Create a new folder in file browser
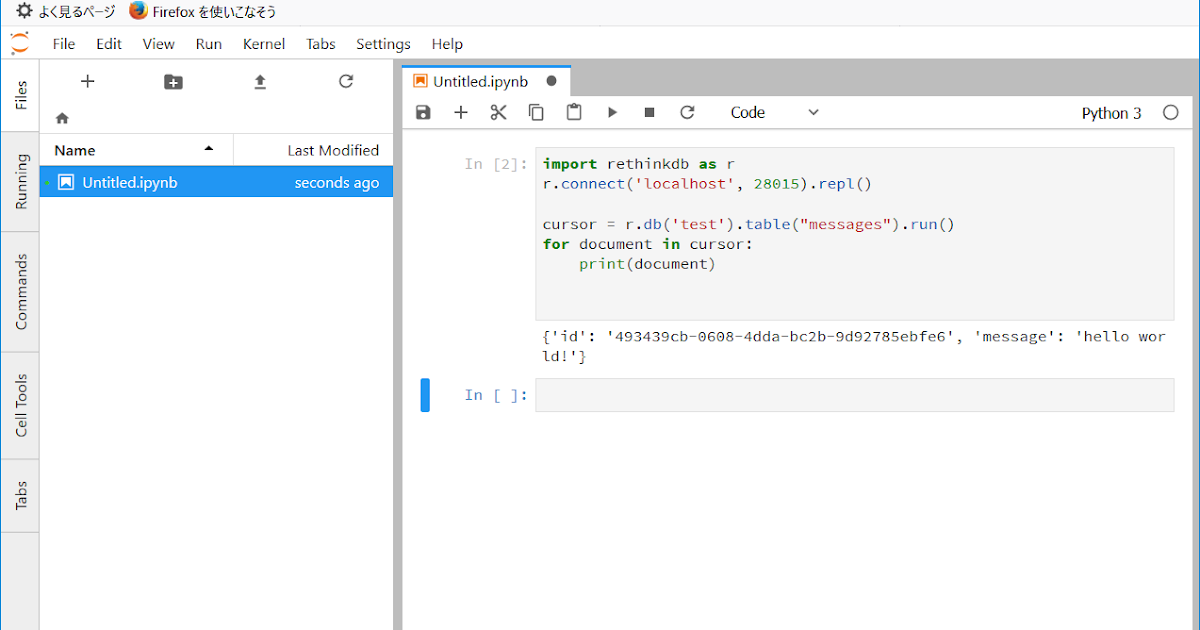 (173, 81)
